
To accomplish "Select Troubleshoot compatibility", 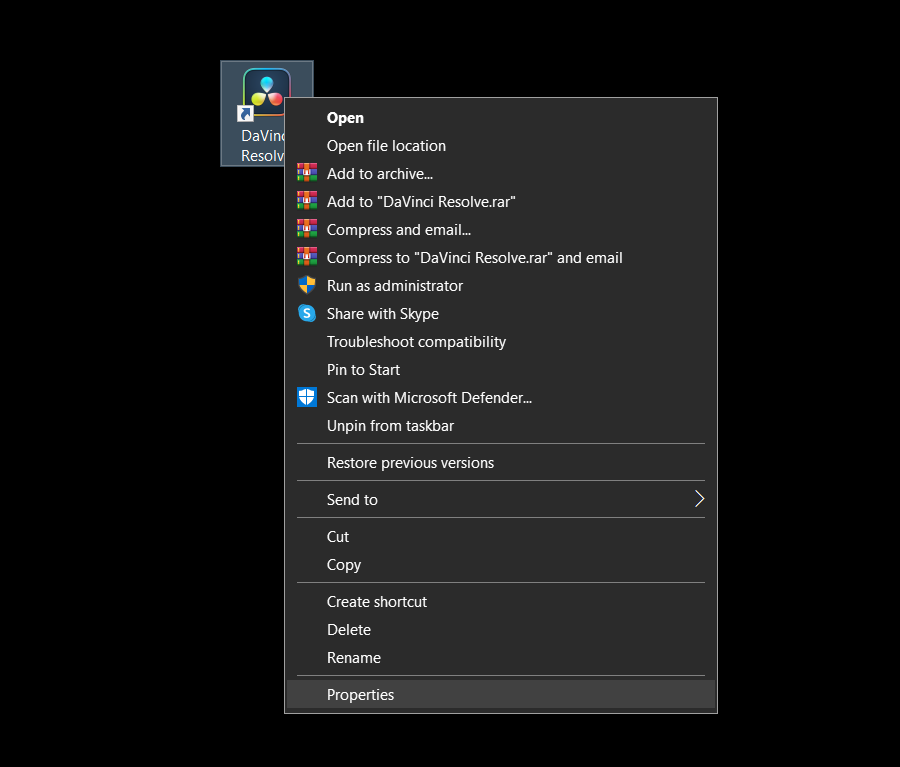I will coord(416,342).
